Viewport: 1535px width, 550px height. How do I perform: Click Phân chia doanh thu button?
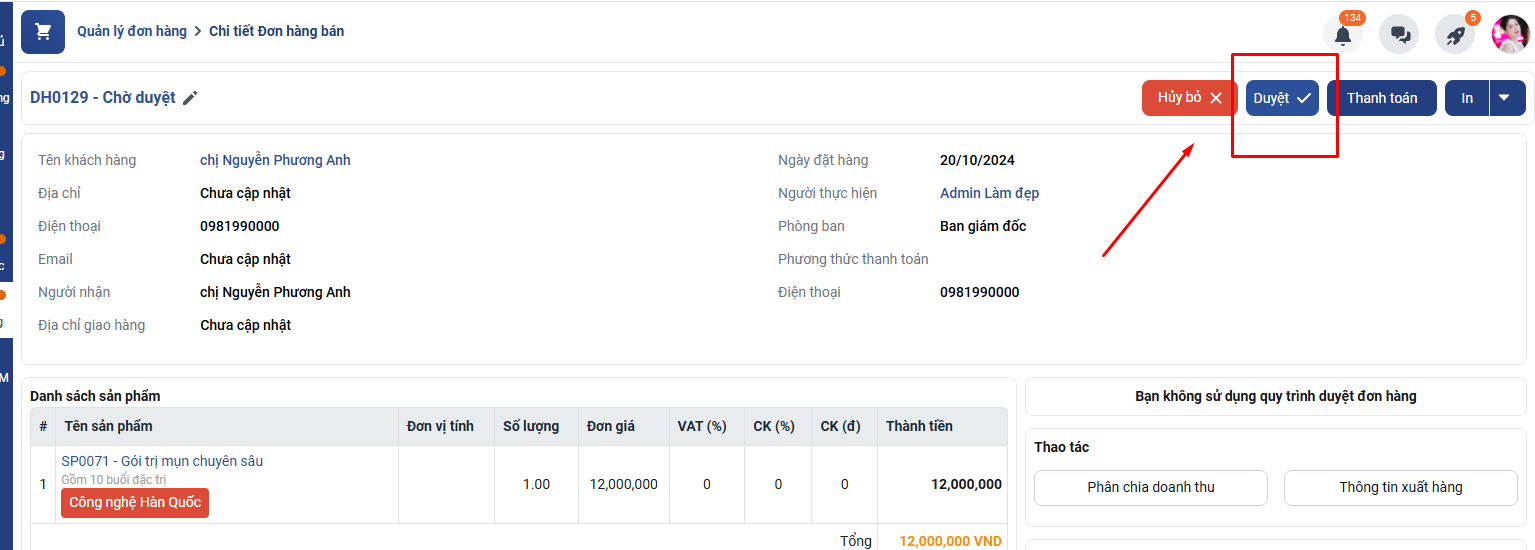pyautogui.click(x=1150, y=487)
